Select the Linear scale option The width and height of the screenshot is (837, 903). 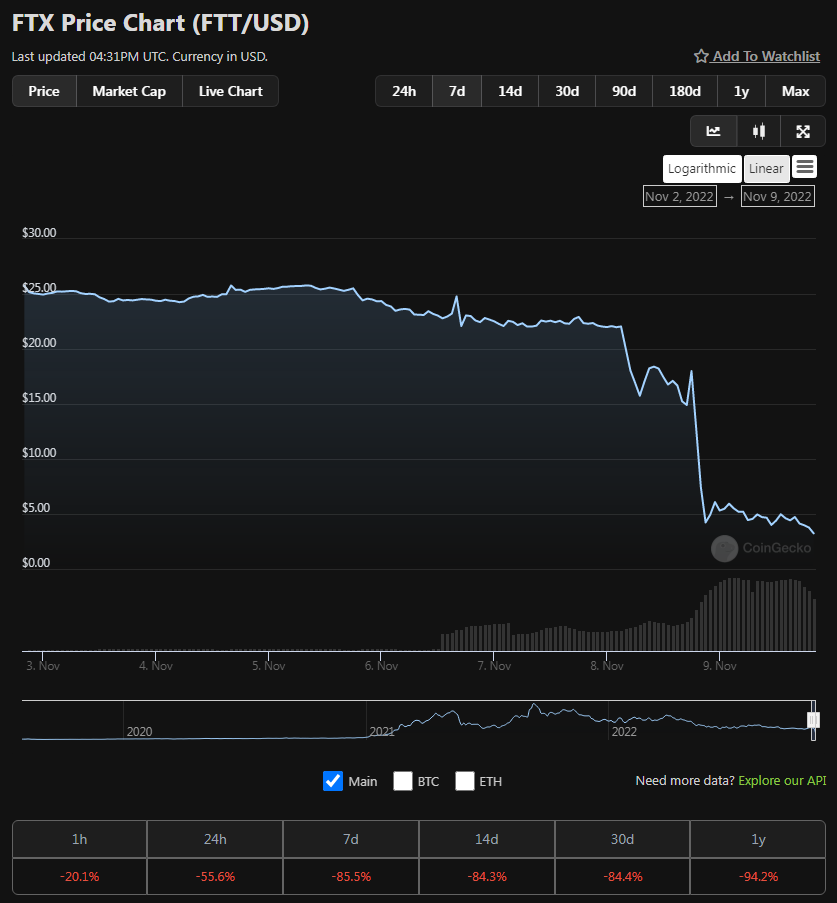click(766, 169)
